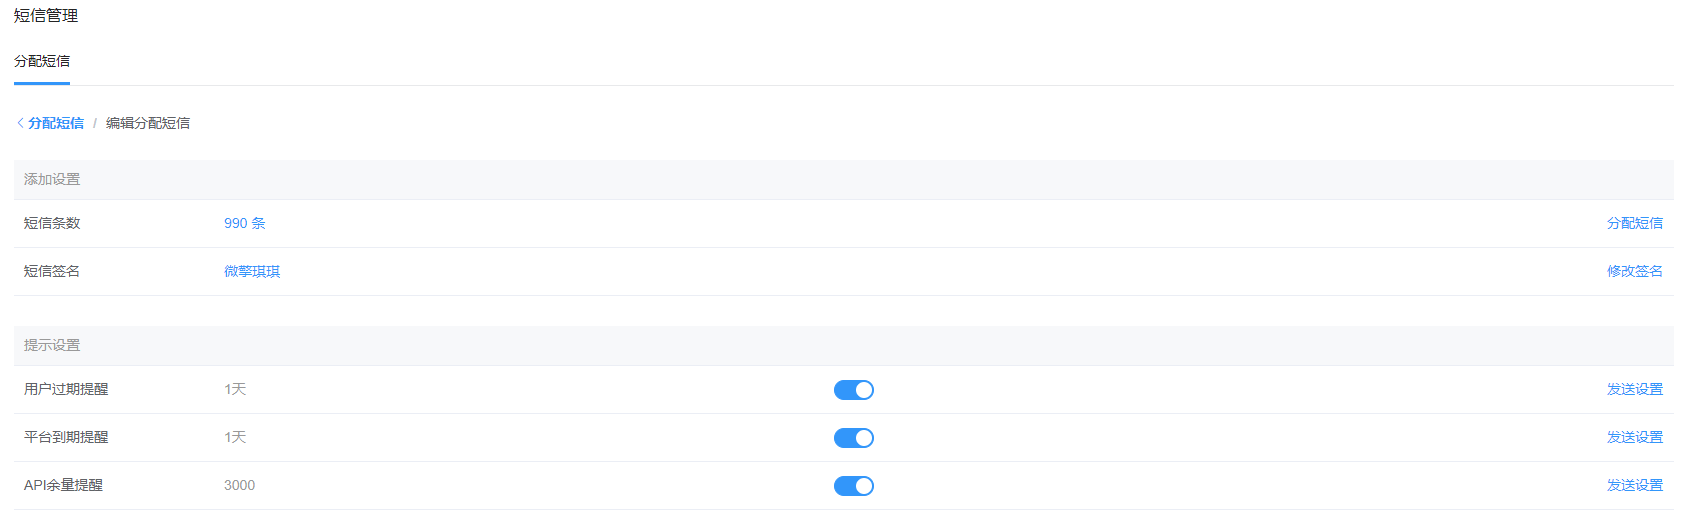Click 分配短信 action in 短信条数 row
The height and width of the screenshot is (516, 1686).
pyautogui.click(x=1635, y=223)
